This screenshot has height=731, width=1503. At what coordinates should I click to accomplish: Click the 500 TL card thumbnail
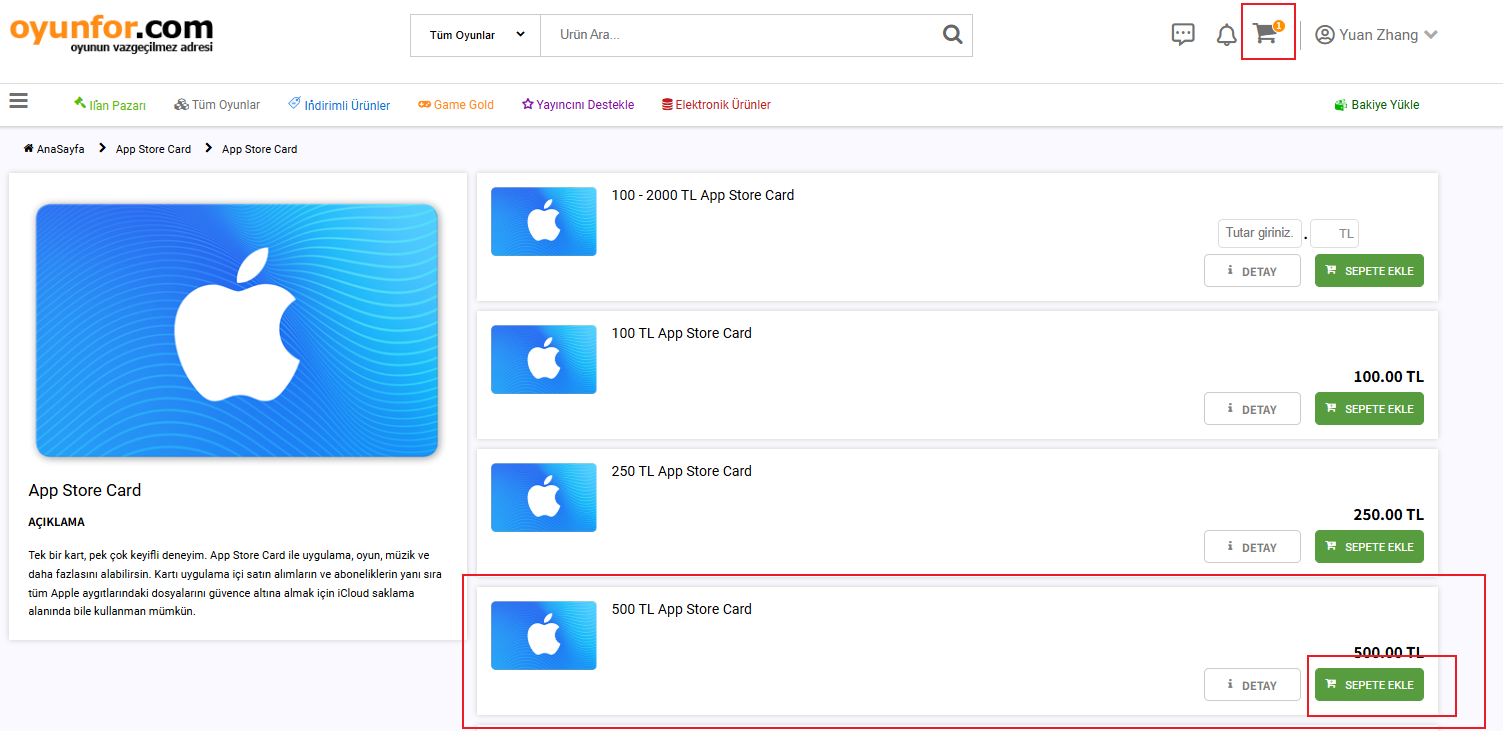click(544, 635)
